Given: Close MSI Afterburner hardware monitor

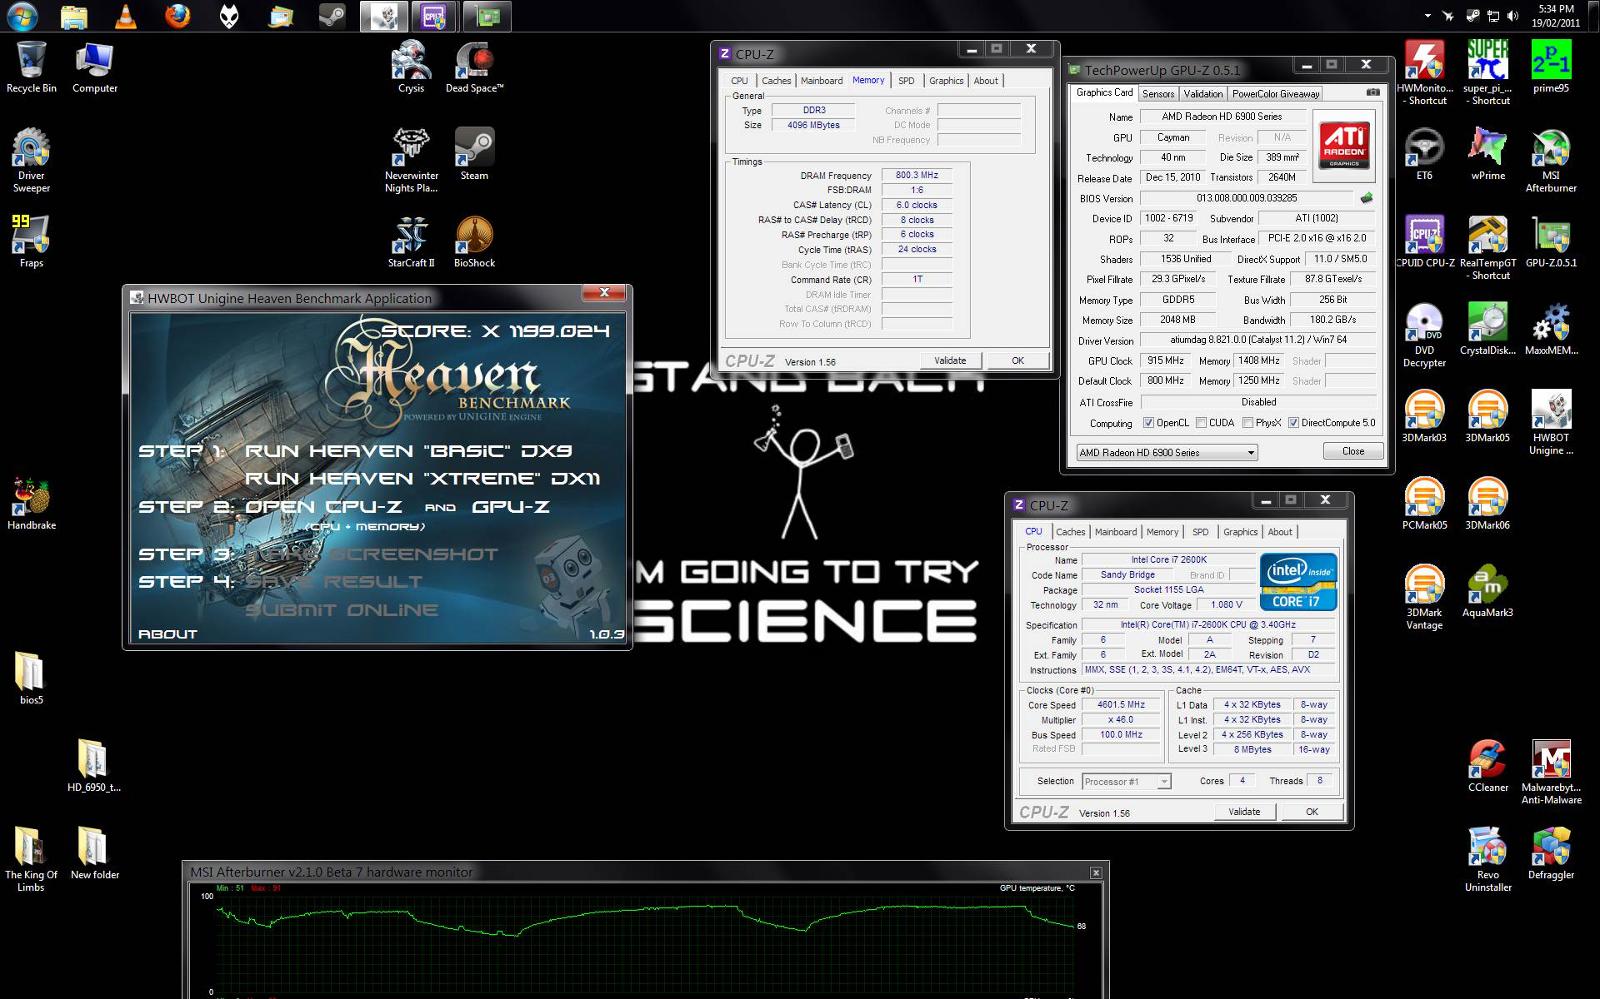Looking at the screenshot, I should (x=1096, y=873).
